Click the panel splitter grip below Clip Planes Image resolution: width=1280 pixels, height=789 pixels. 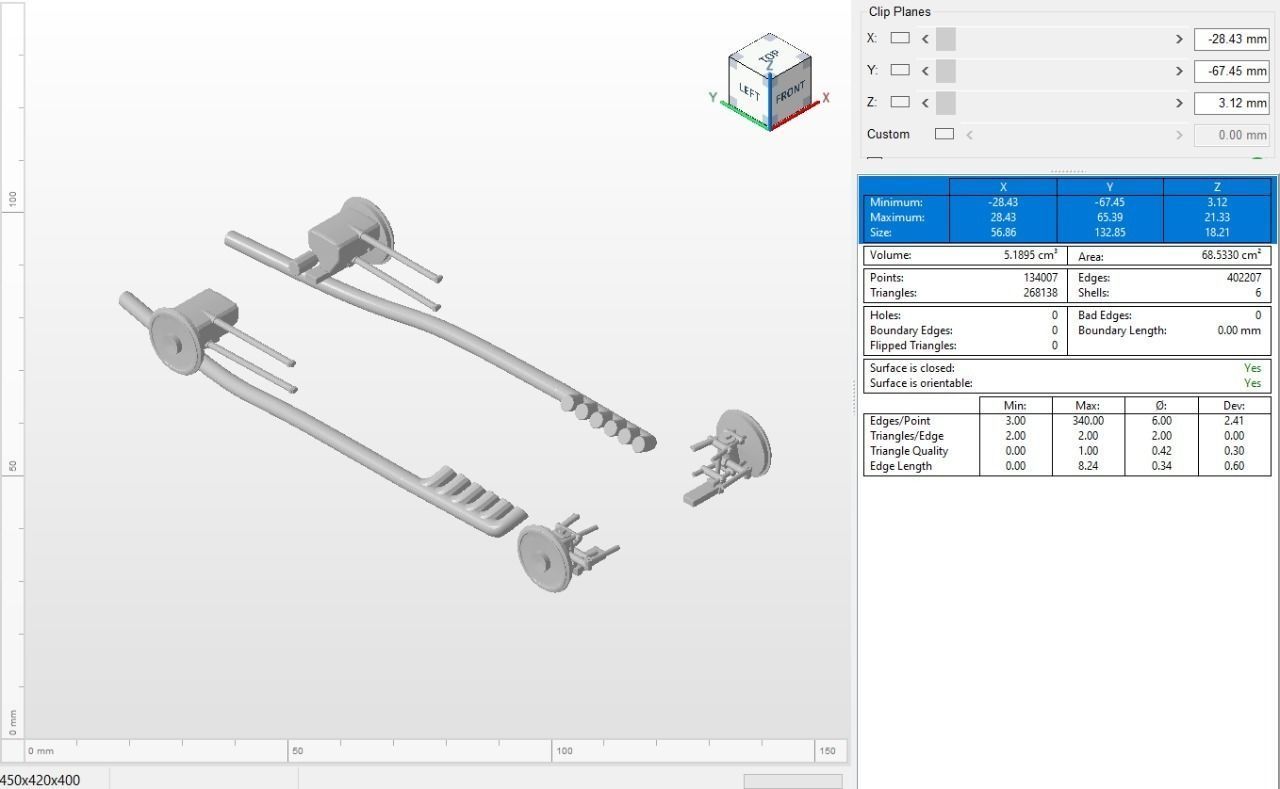pos(1067,171)
